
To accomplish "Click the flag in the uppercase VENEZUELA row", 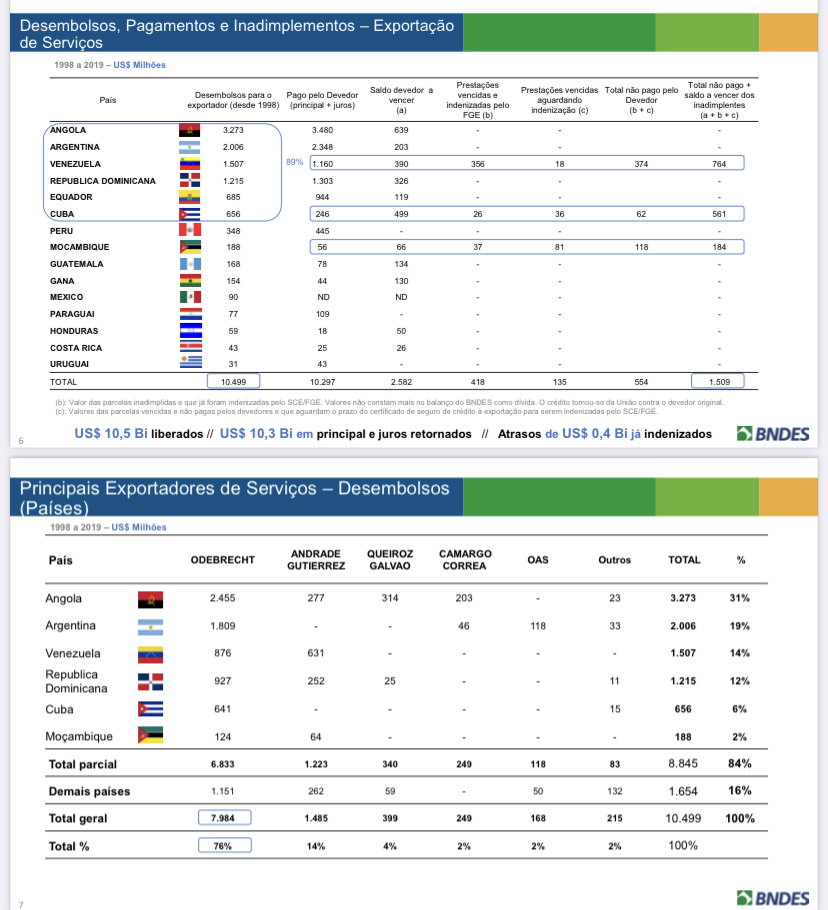I will click(x=190, y=164).
